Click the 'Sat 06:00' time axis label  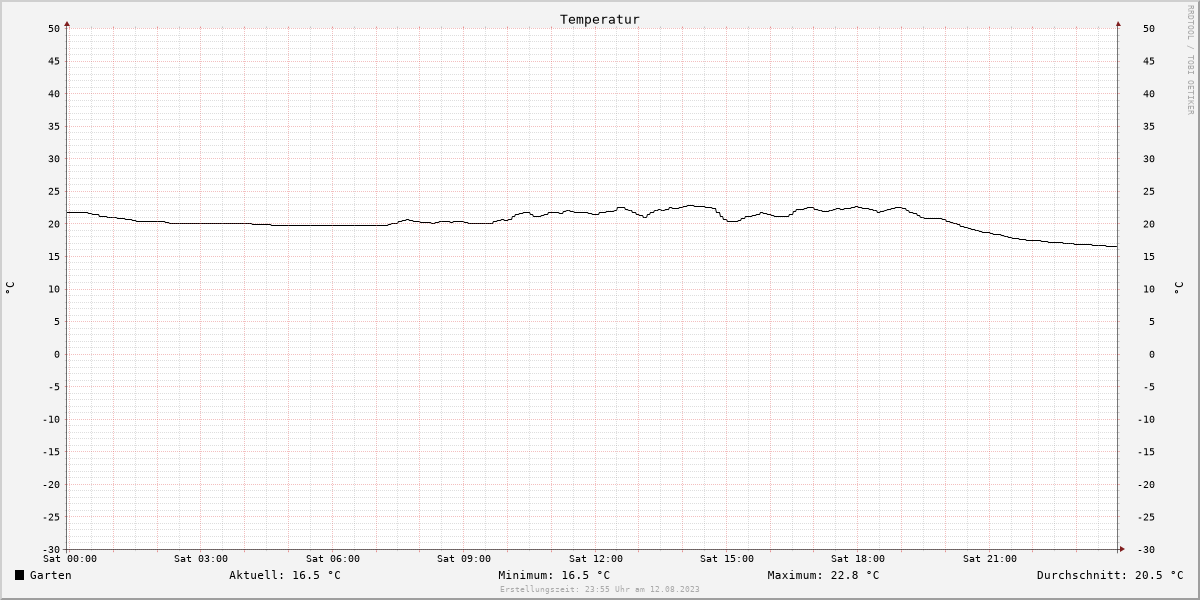coord(333,559)
